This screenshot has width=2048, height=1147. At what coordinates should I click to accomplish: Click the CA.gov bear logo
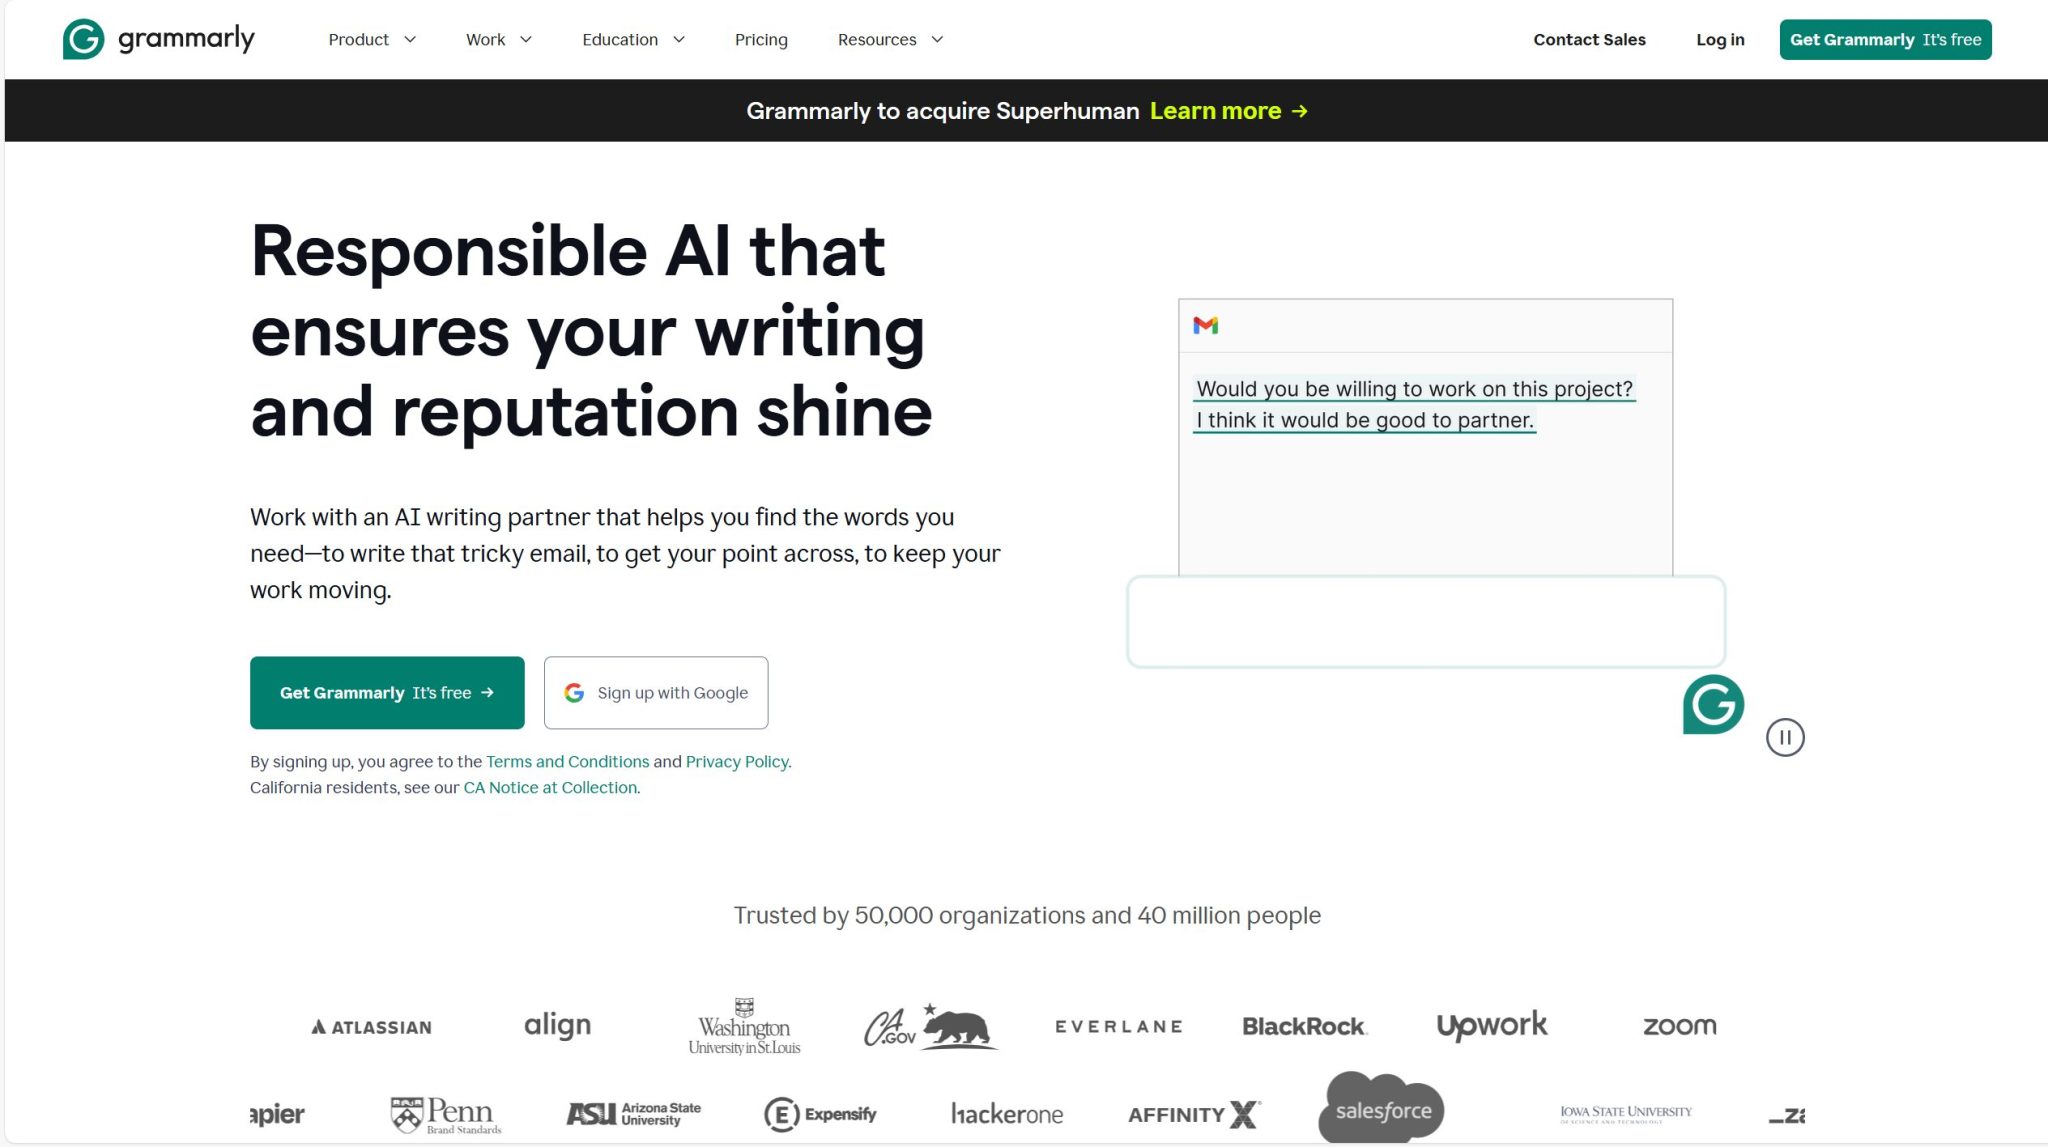coord(930,1026)
